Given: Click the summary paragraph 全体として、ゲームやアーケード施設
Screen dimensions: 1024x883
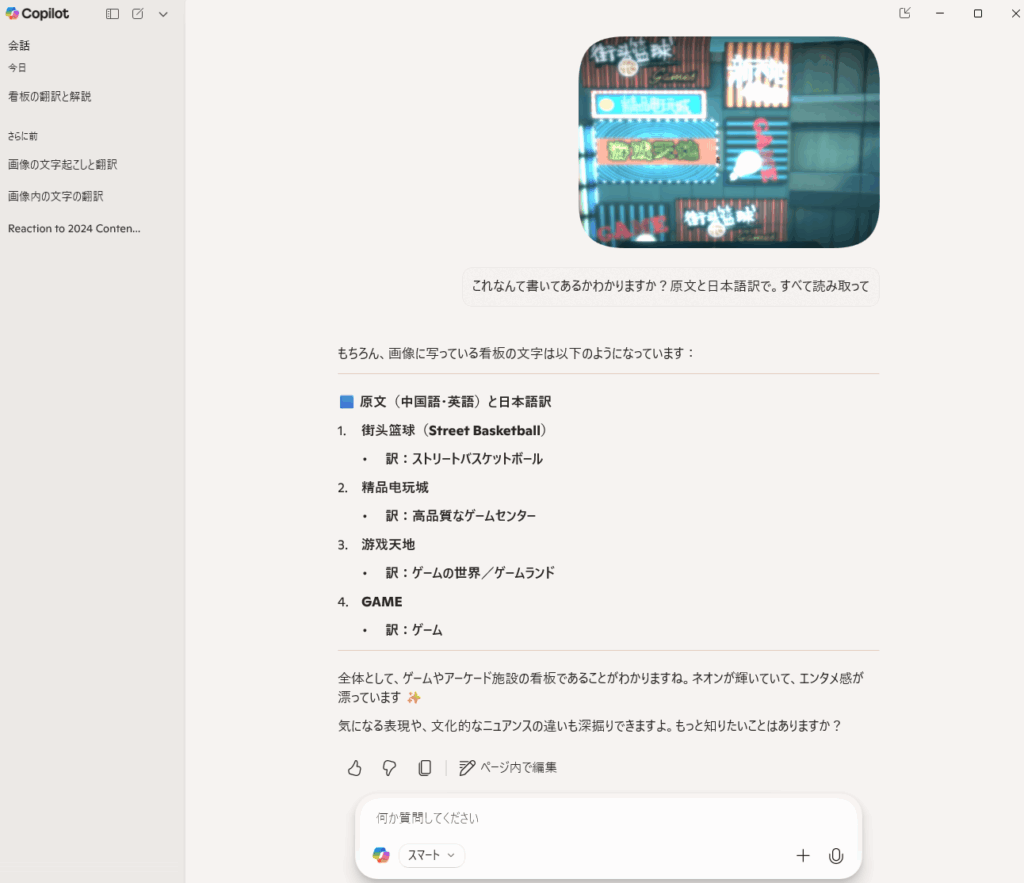Looking at the screenshot, I should [x=601, y=688].
